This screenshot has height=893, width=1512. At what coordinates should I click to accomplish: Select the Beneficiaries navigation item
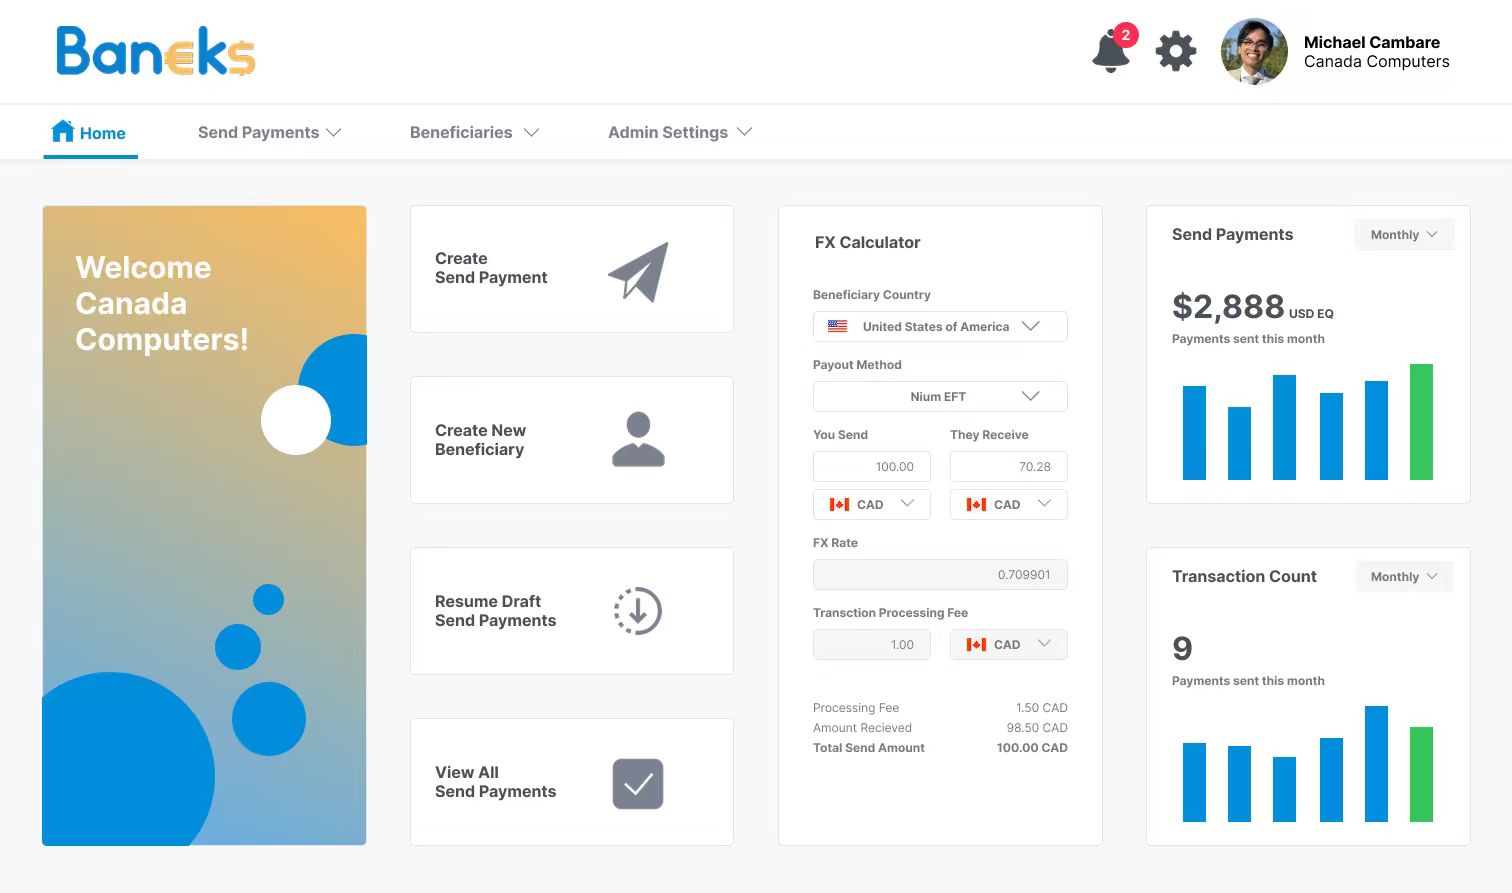473,132
